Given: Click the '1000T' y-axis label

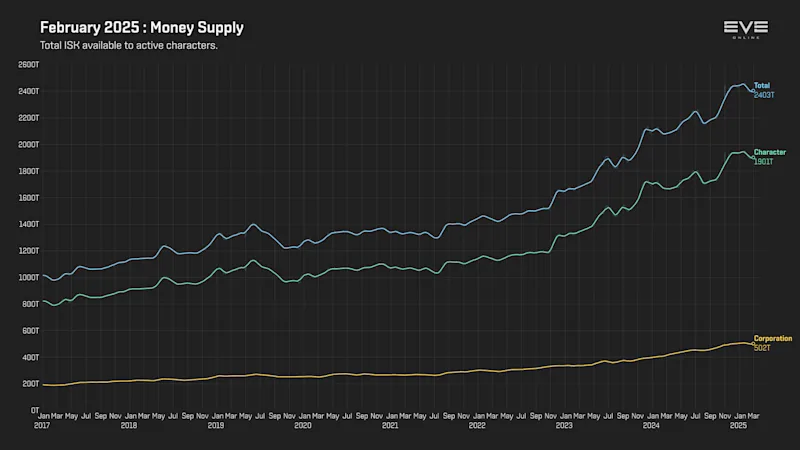Looking at the screenshot, I should click(29, 278).
